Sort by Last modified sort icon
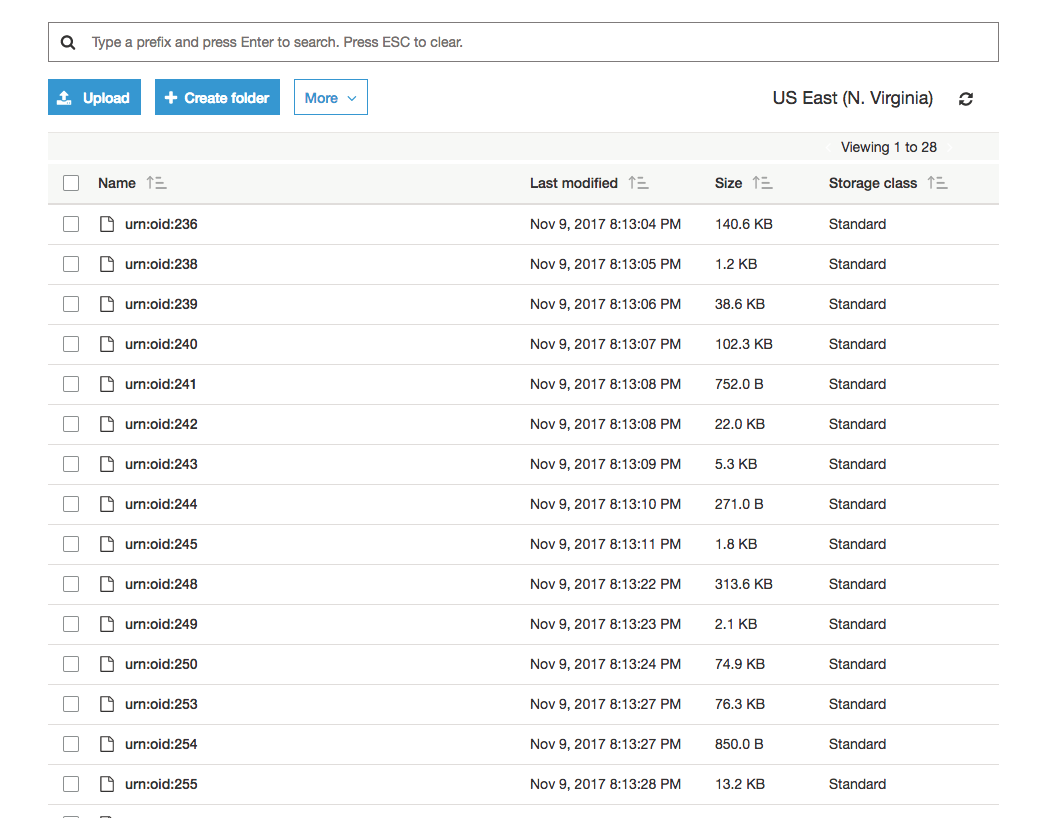The height and width of the screenshot is (818, 1063). coord(638,183)
